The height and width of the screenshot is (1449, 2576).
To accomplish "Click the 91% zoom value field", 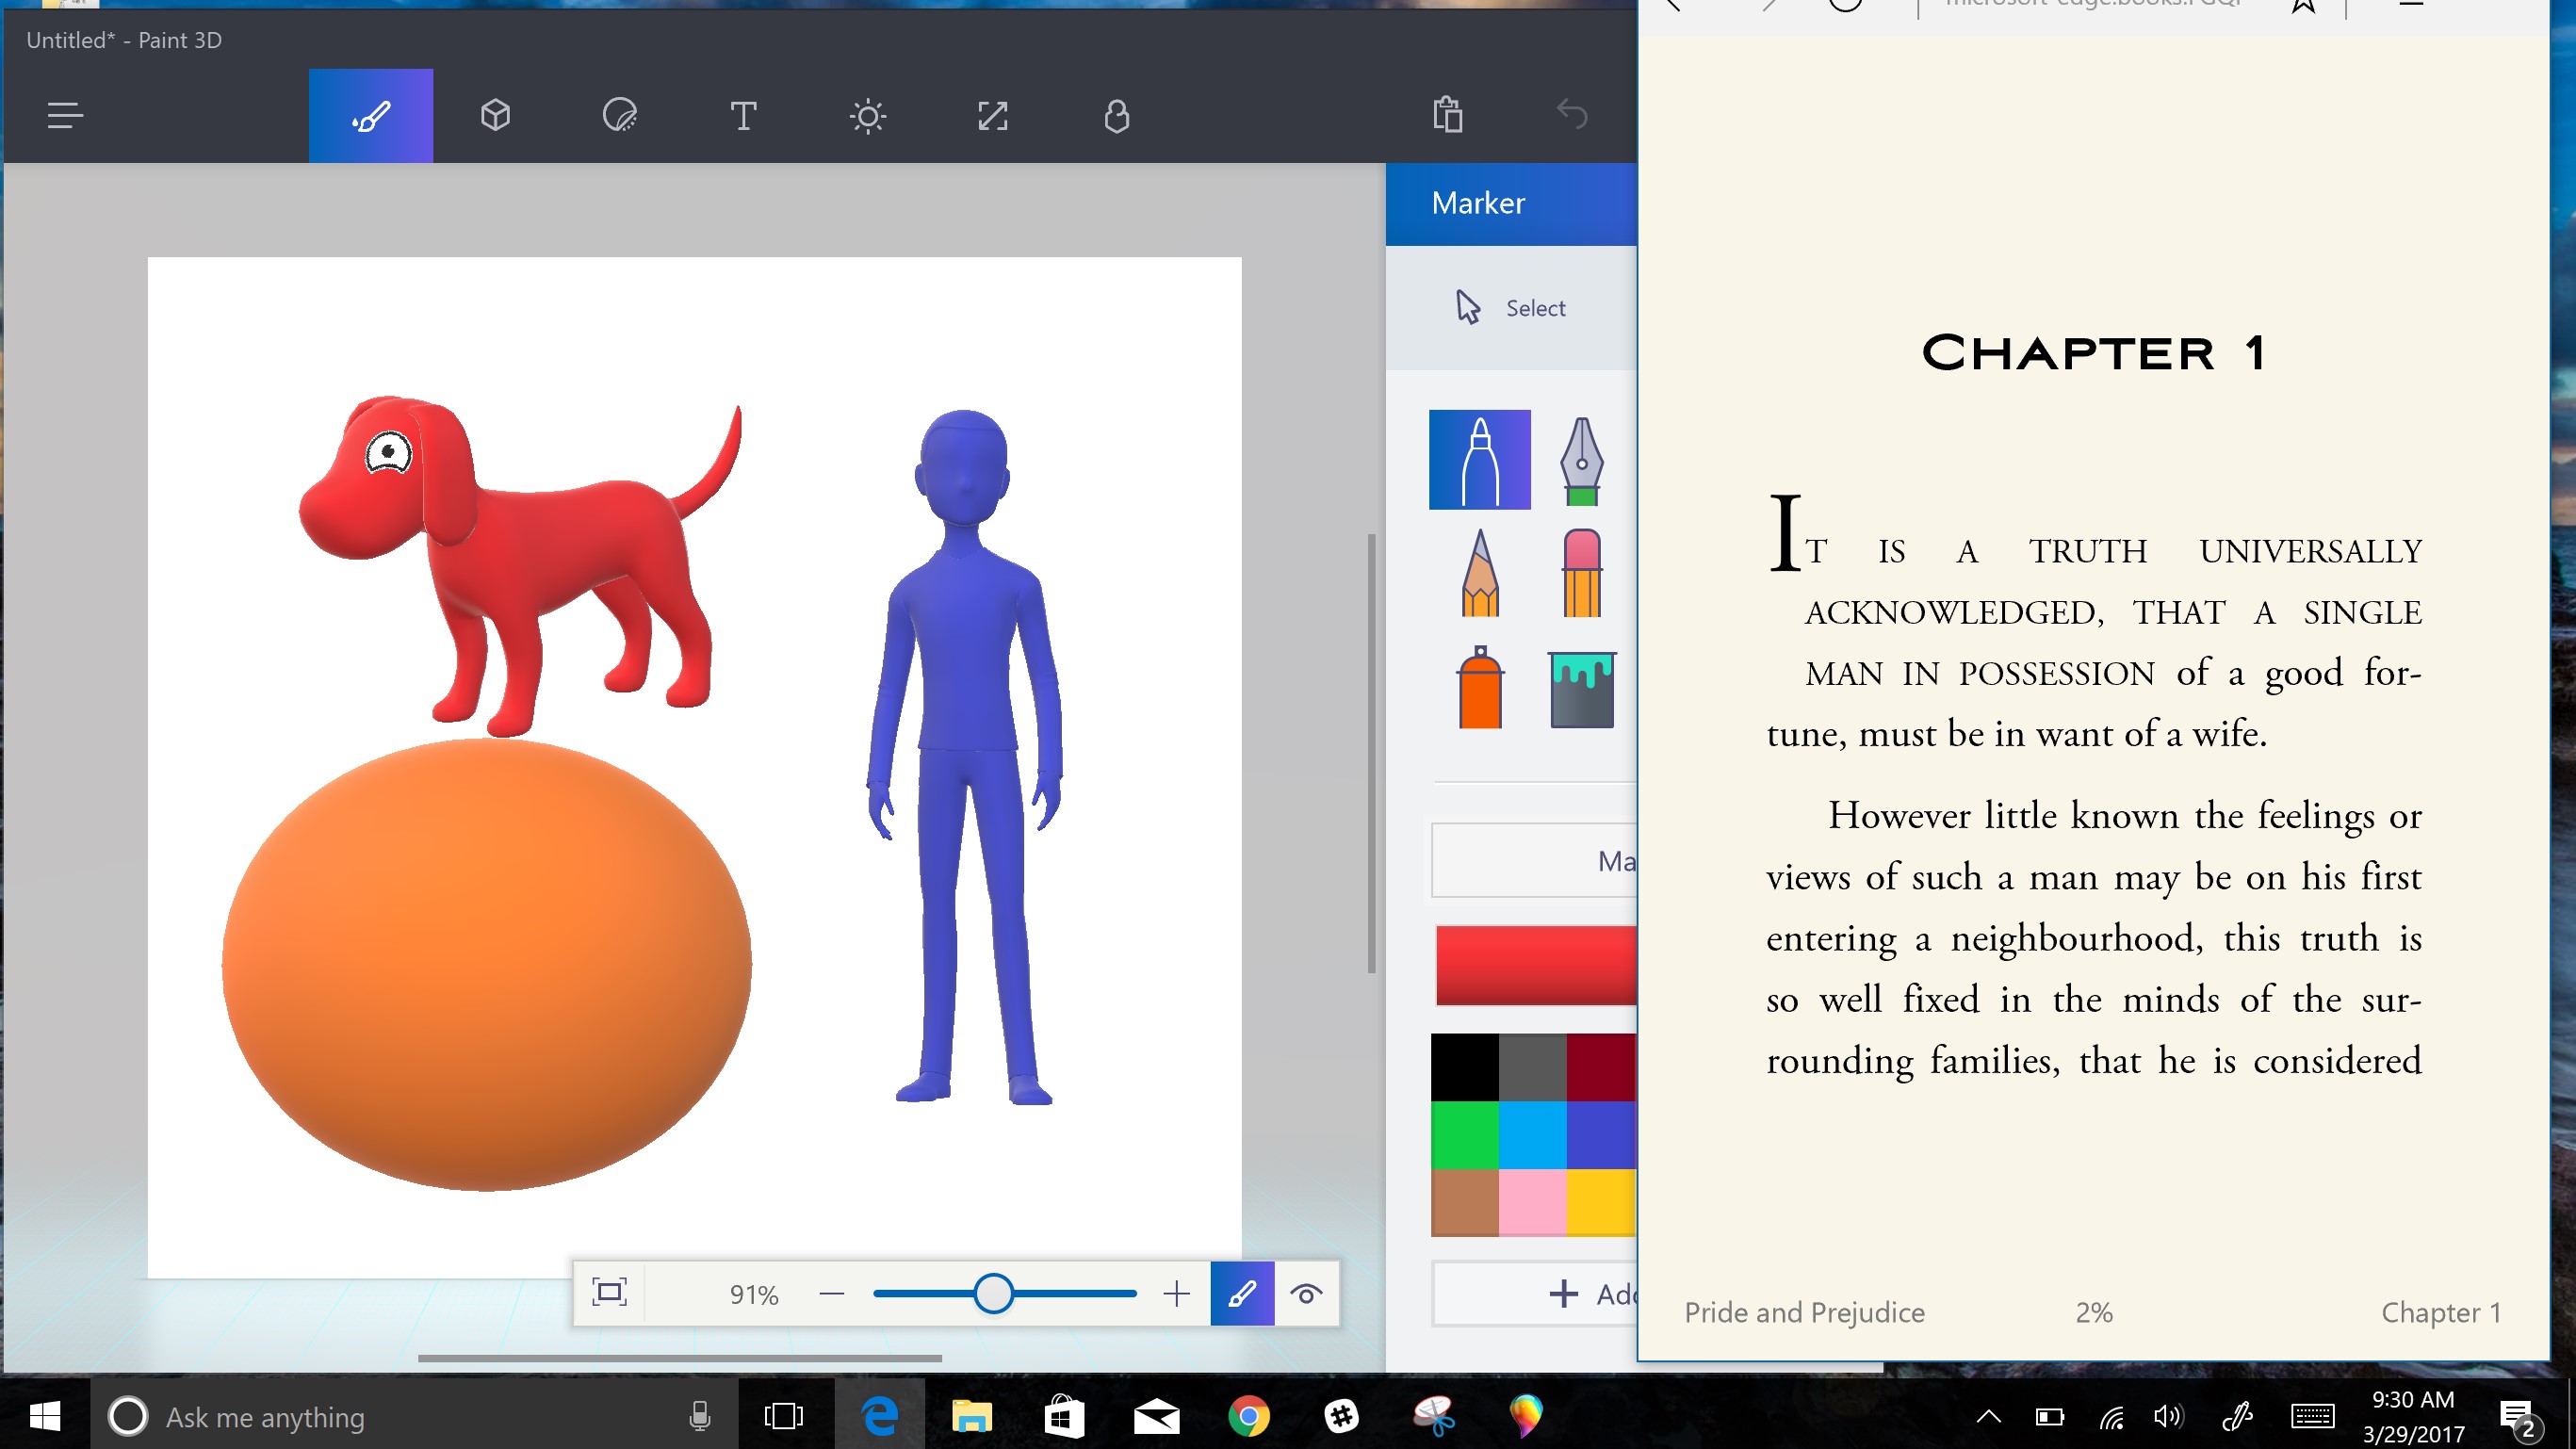I will coord(753,1294).
